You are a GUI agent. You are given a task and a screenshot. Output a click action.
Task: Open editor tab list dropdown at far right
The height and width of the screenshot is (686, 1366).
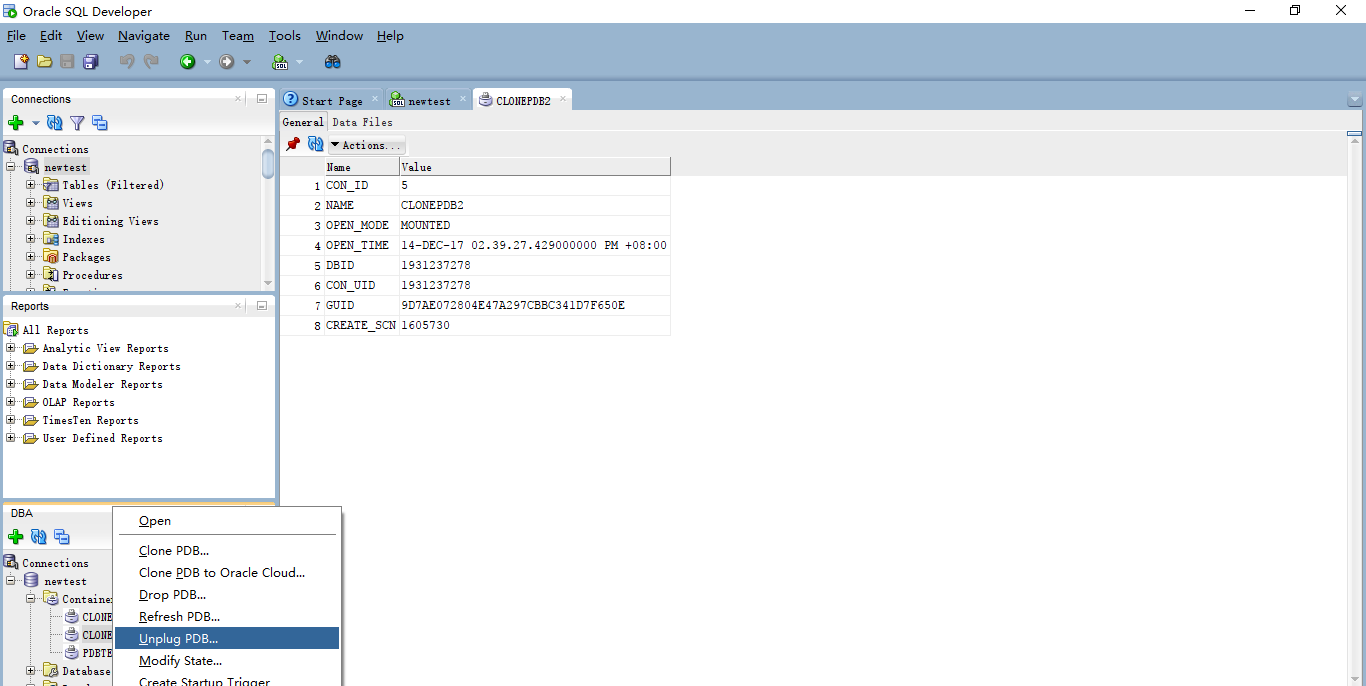[1355, 100]
